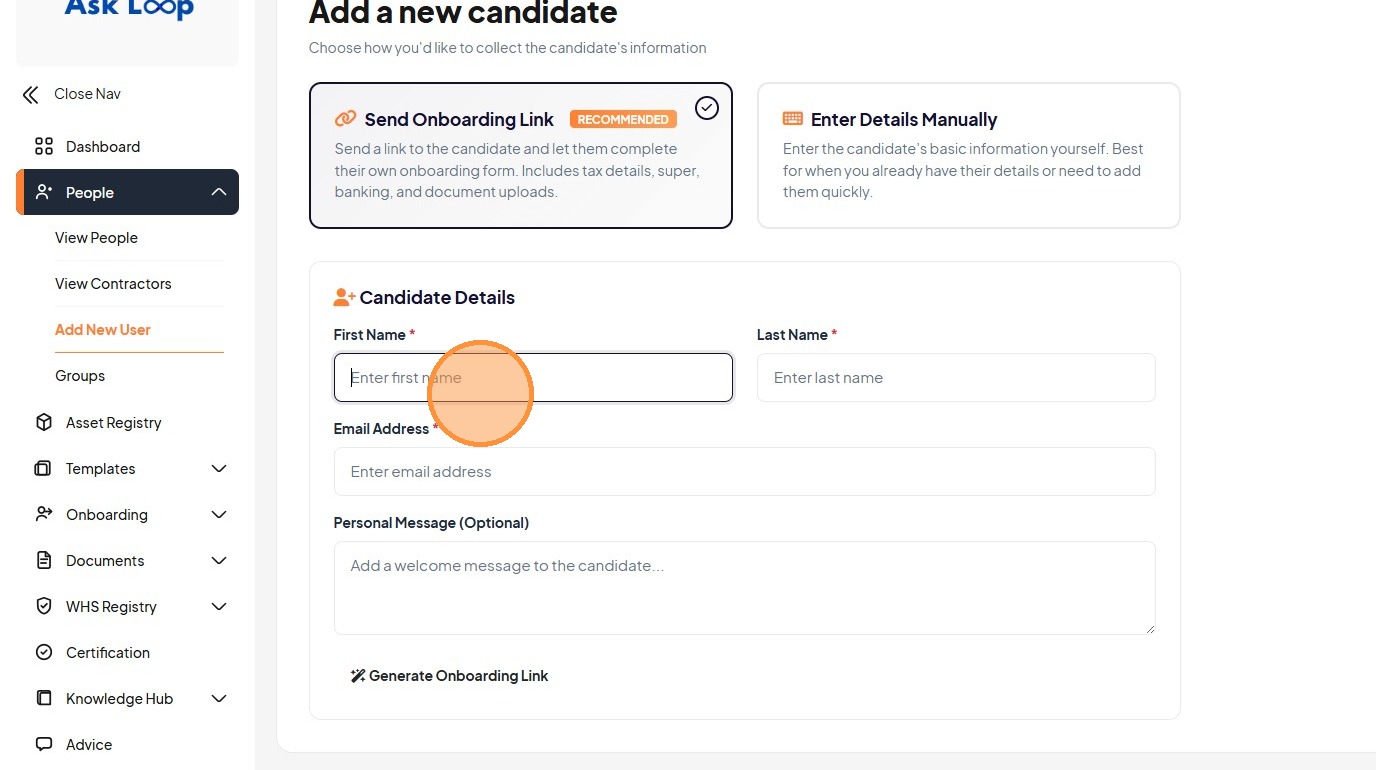This screenshot has height=770, width=1376.
Task: Collapse the People menu chevron
Action: pos(219,193)
